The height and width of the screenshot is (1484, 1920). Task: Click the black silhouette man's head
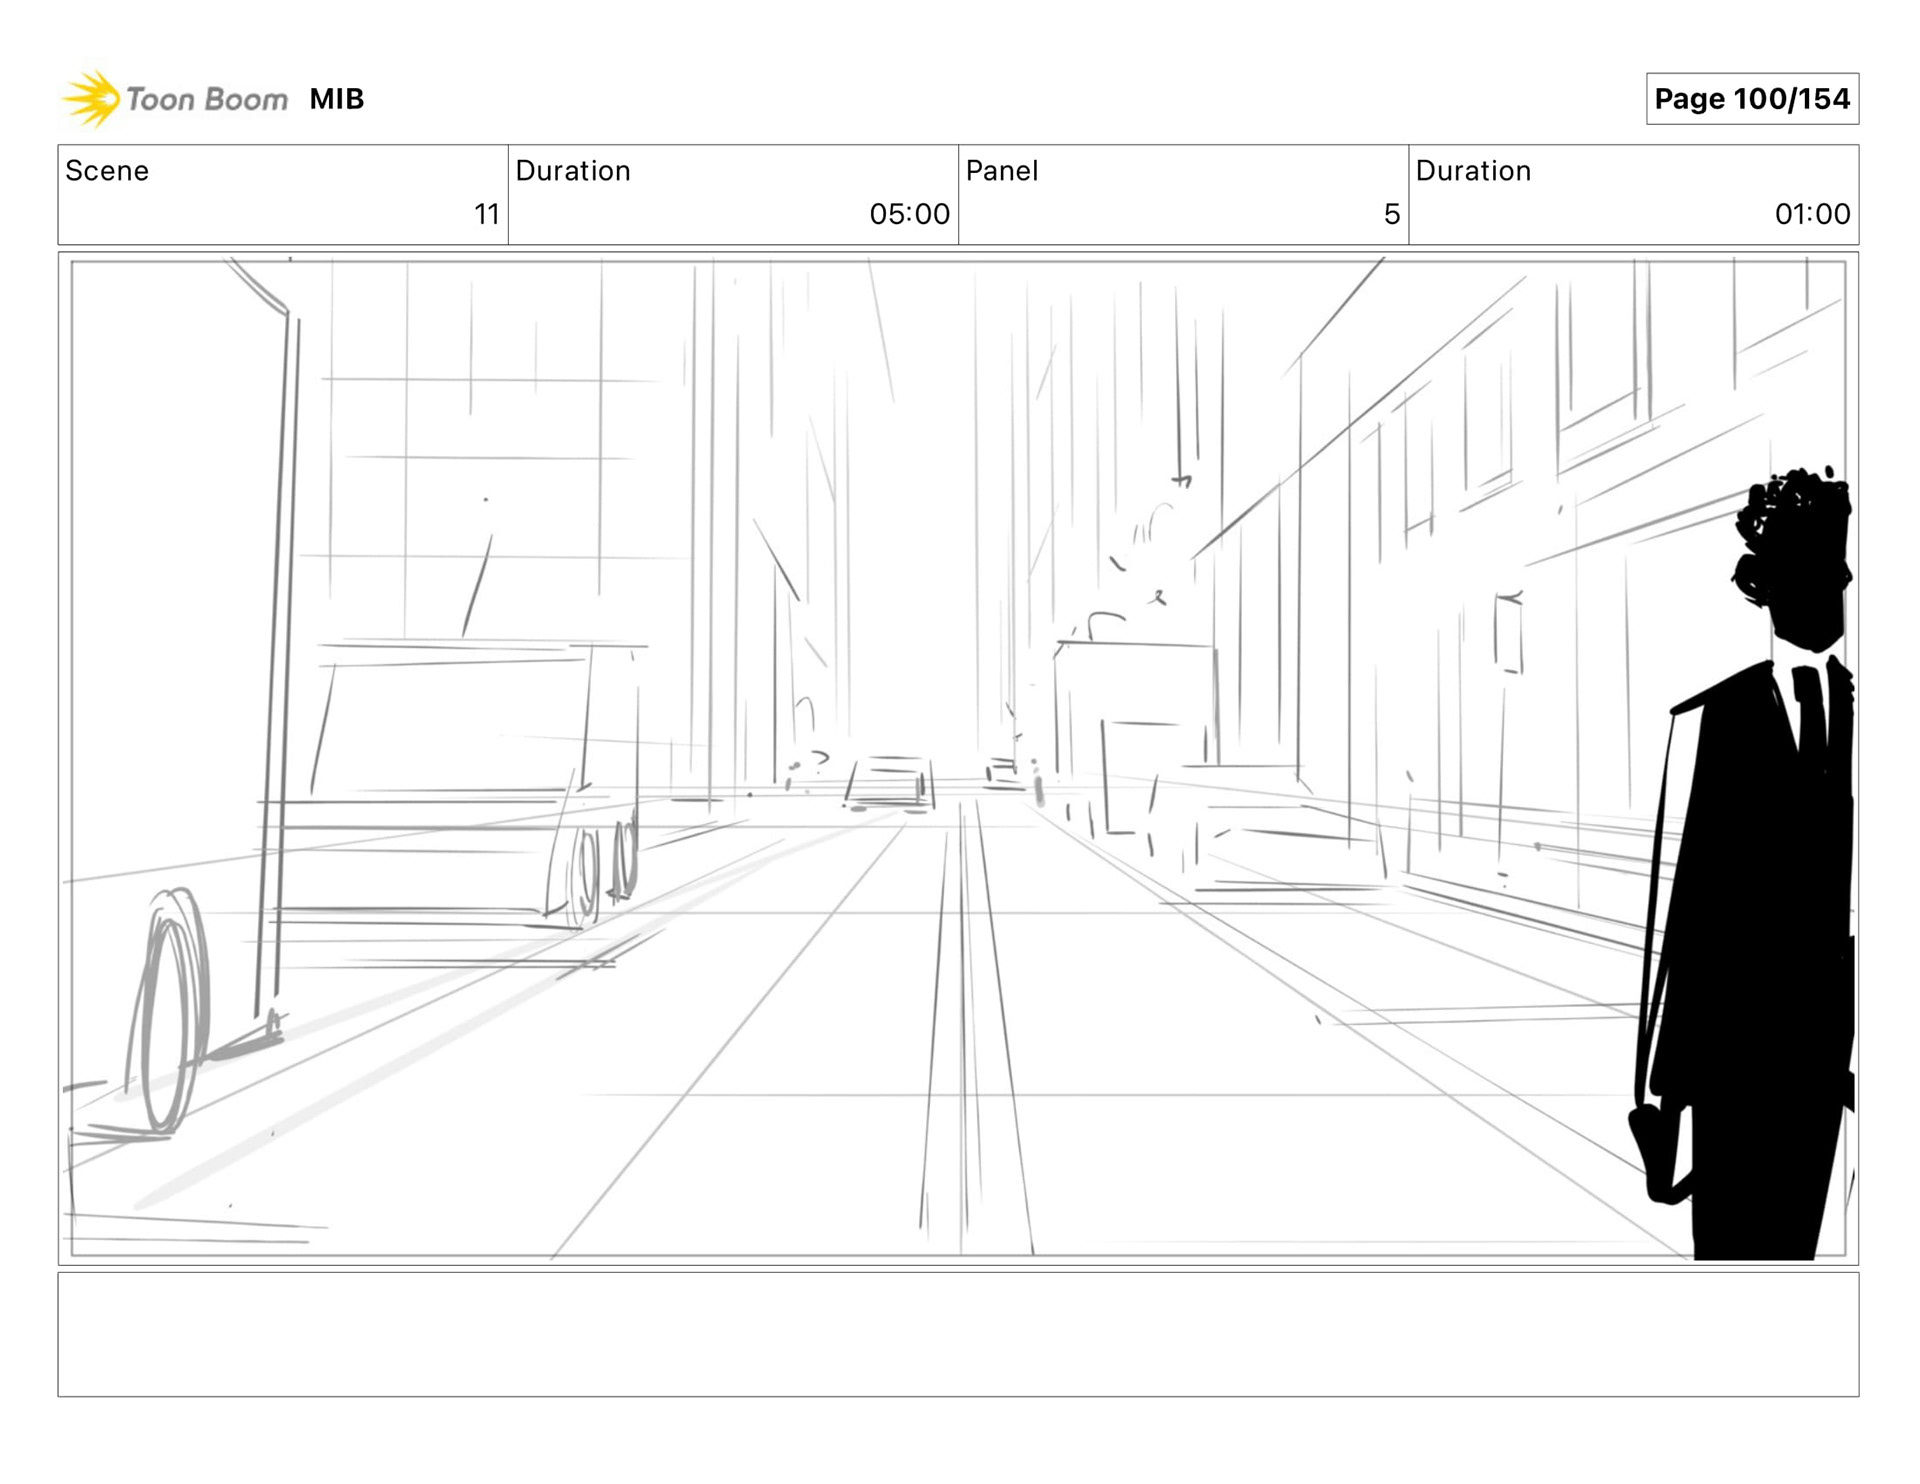pos(1800,560)
